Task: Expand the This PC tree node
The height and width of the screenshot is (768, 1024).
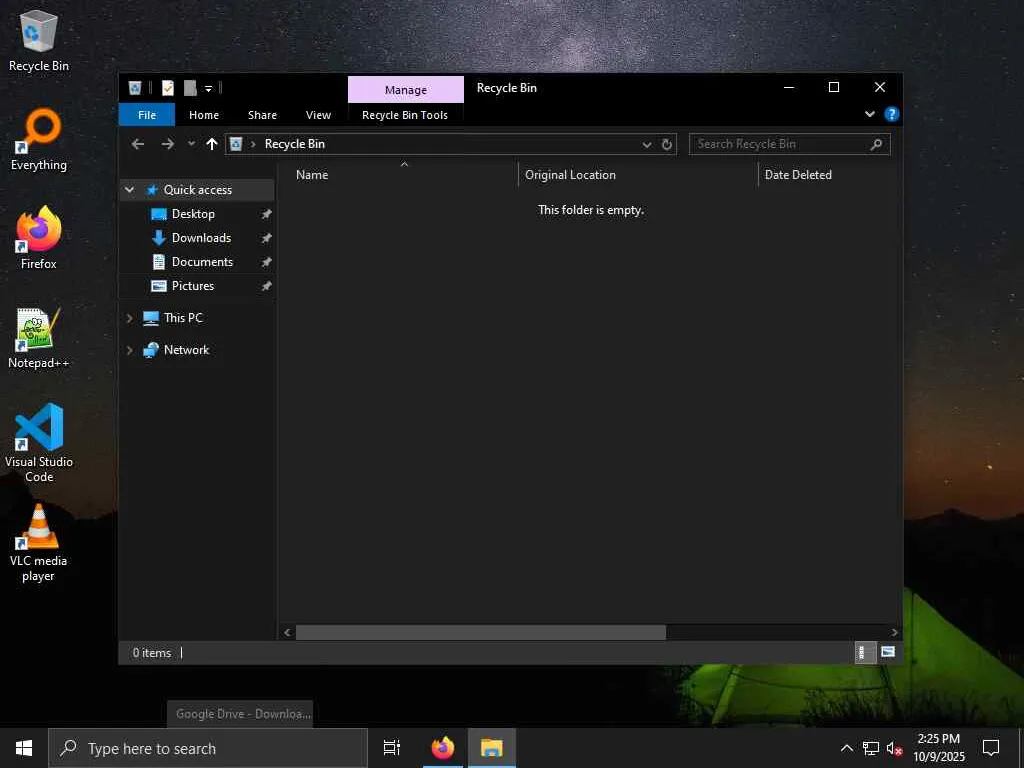Action: click(x=129, y=318)
